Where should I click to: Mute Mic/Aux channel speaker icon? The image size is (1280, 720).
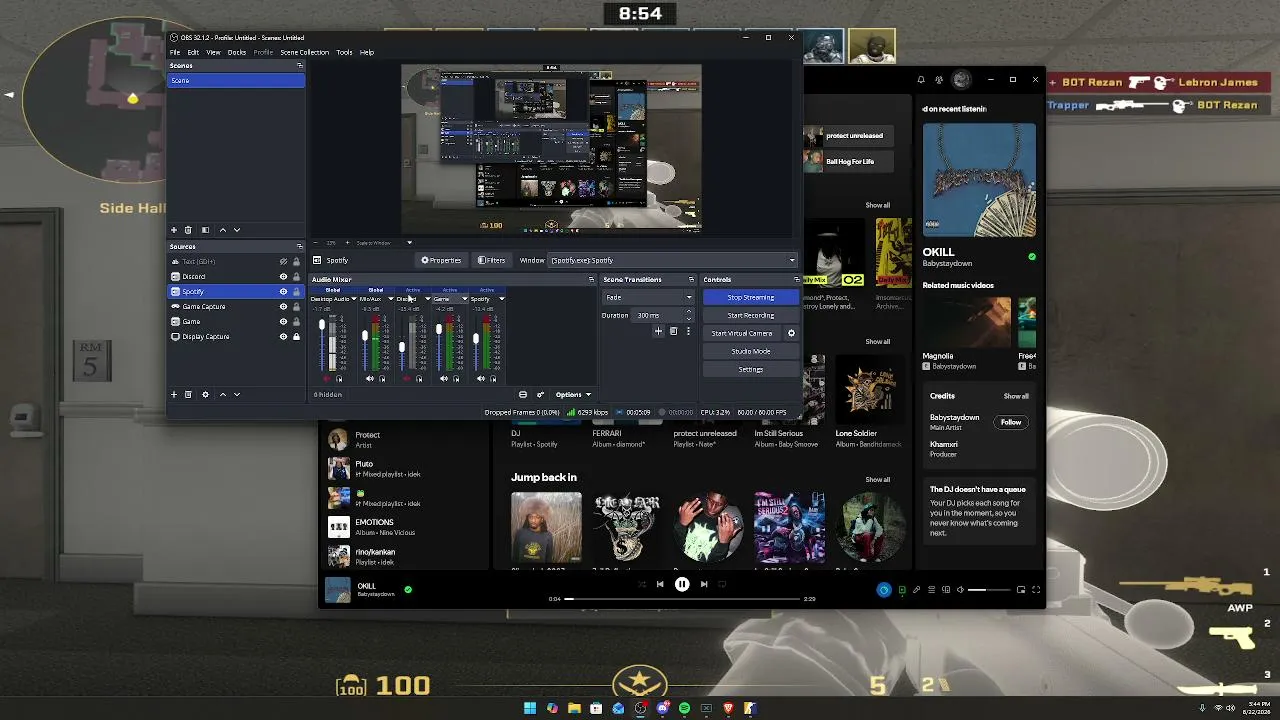coord(370,379)
